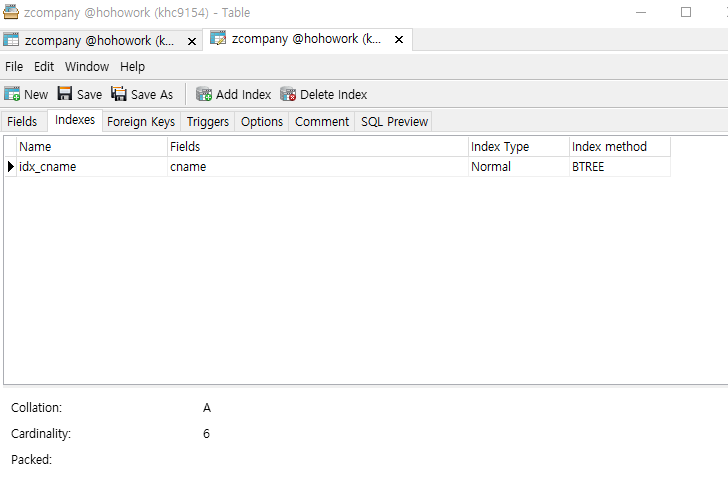This screenshot has width=728, height=495.
Task: Click the Save As button label
Action: tap(152, 94)
